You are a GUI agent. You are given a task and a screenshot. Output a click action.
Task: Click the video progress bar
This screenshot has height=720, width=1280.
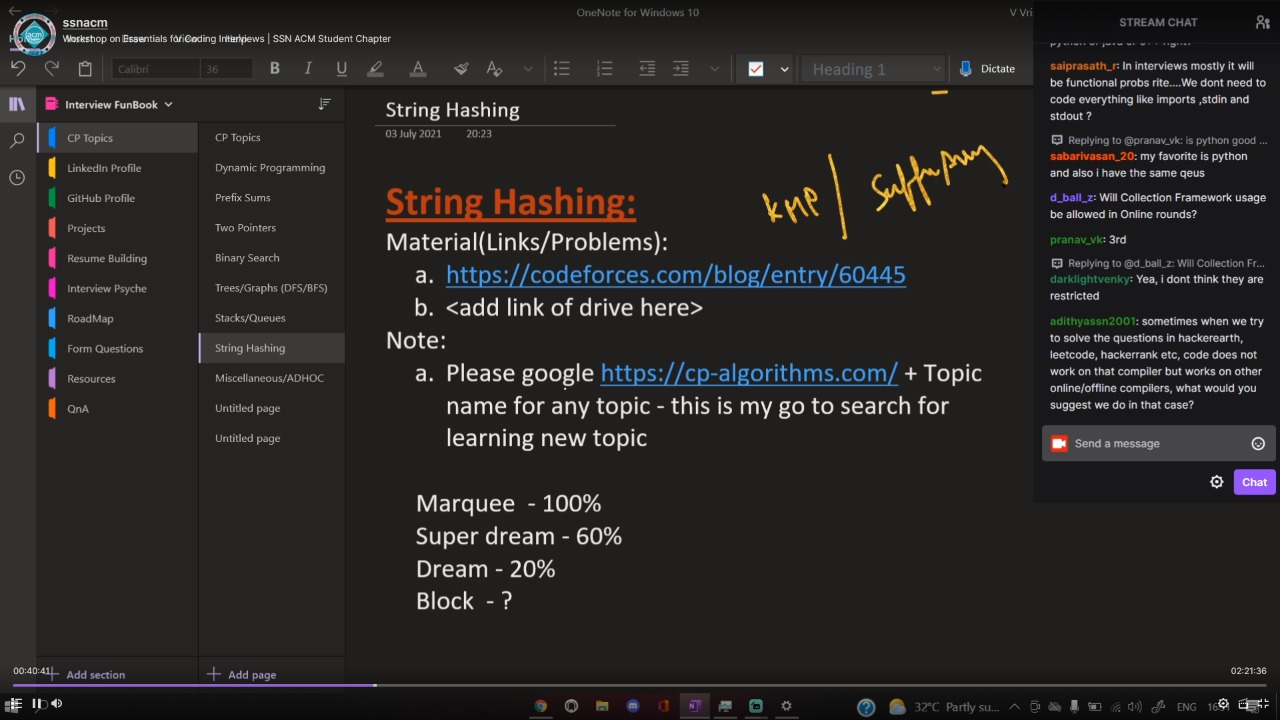(x=640, y=686)
